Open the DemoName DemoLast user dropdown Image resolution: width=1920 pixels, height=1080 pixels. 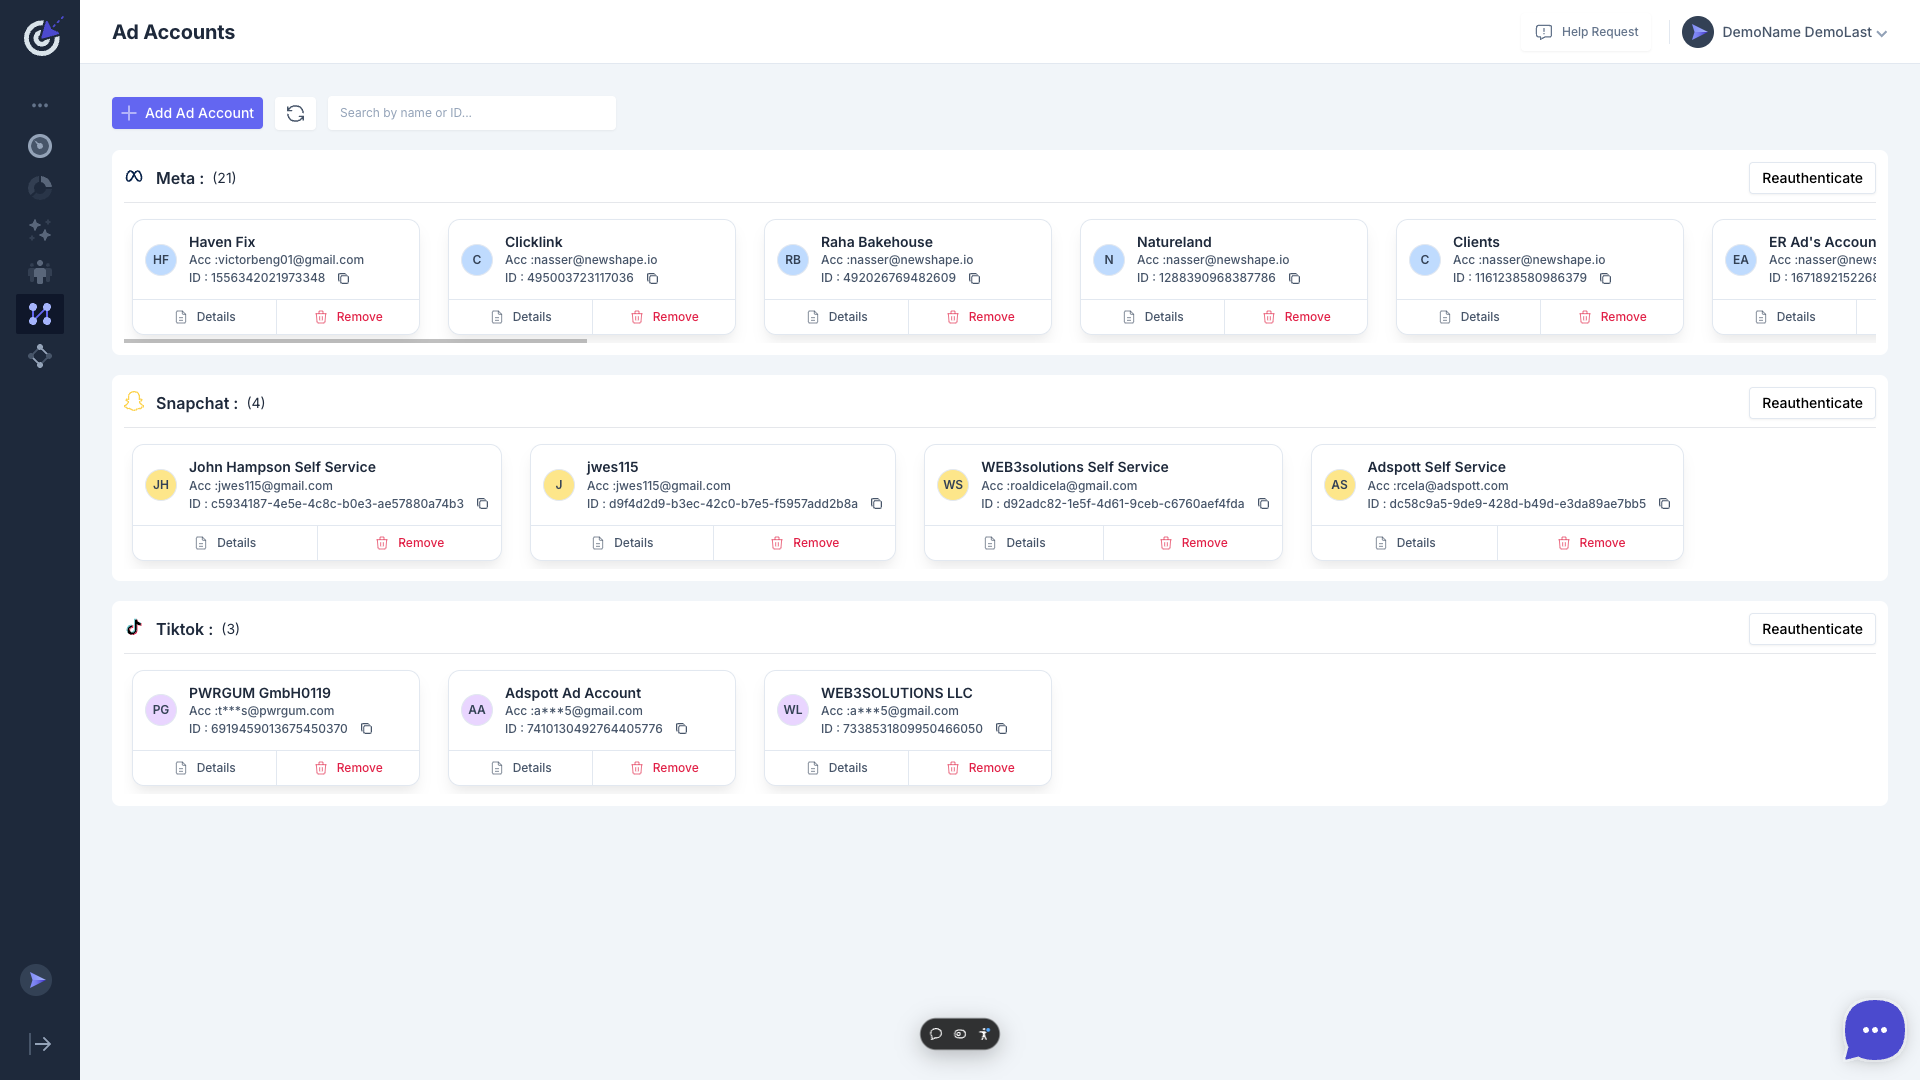[1785, 32]
